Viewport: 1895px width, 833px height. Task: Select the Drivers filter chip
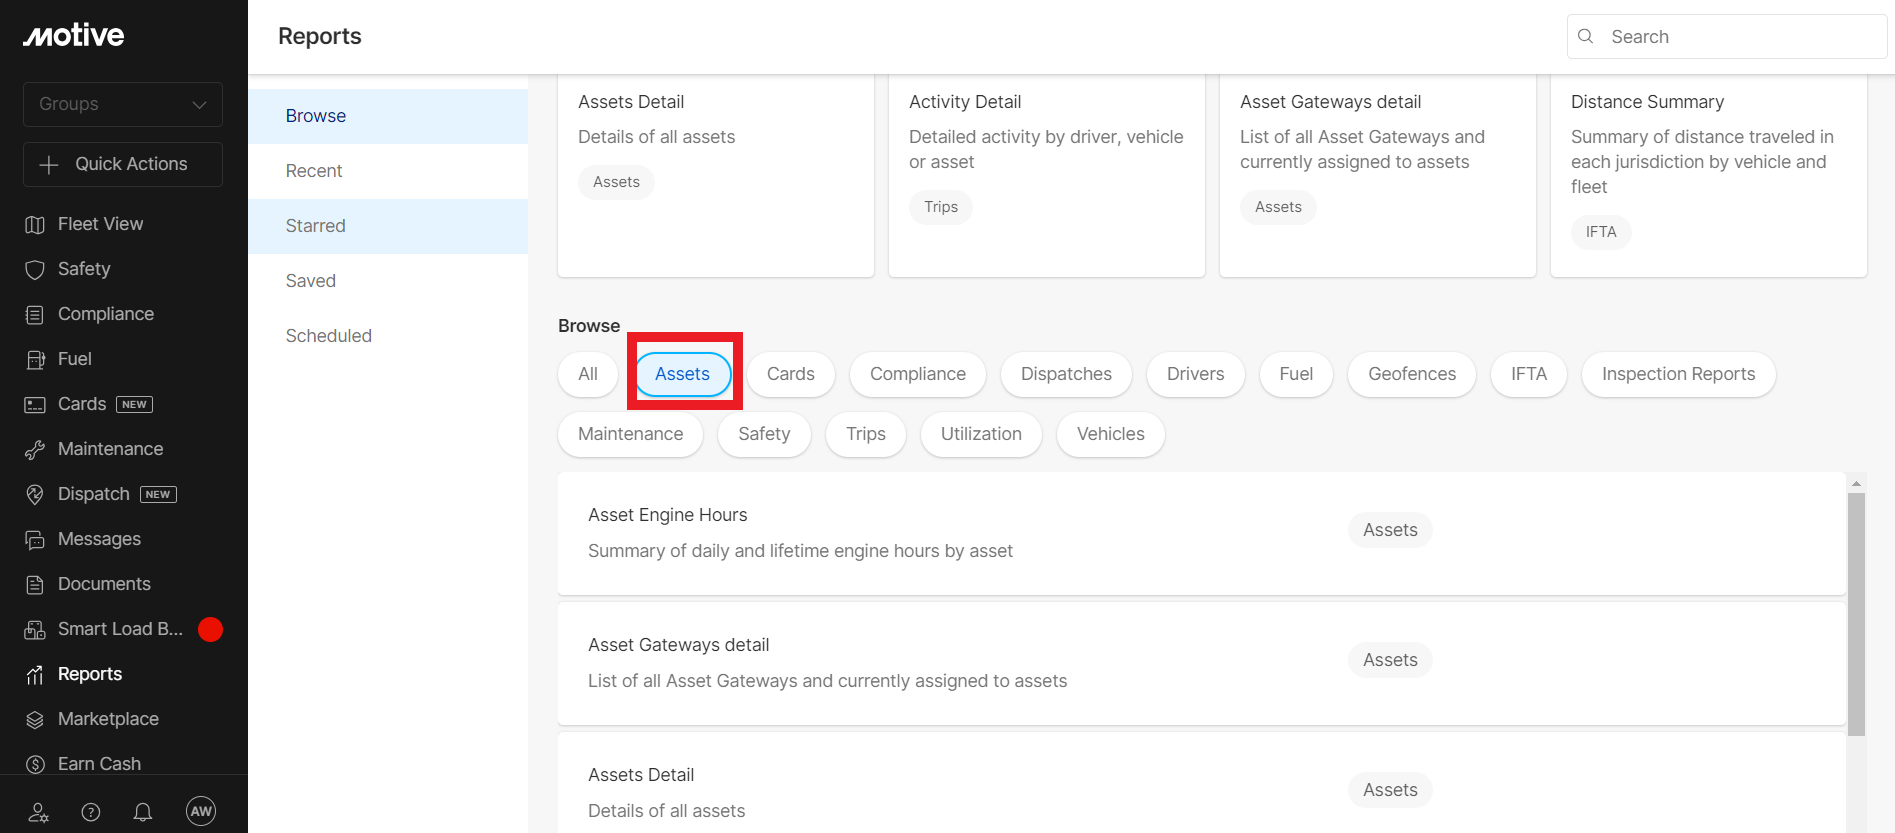pyautogui.click(x=1196, y=374)
